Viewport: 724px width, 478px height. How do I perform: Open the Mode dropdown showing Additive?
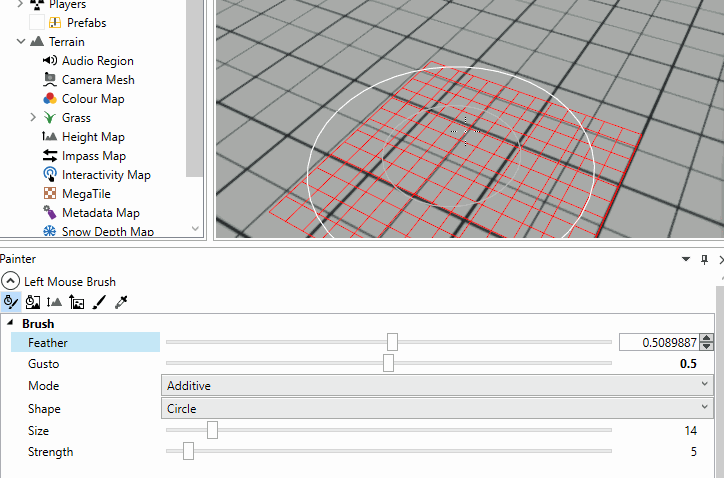pyautogui.click(x=437, y=385)
